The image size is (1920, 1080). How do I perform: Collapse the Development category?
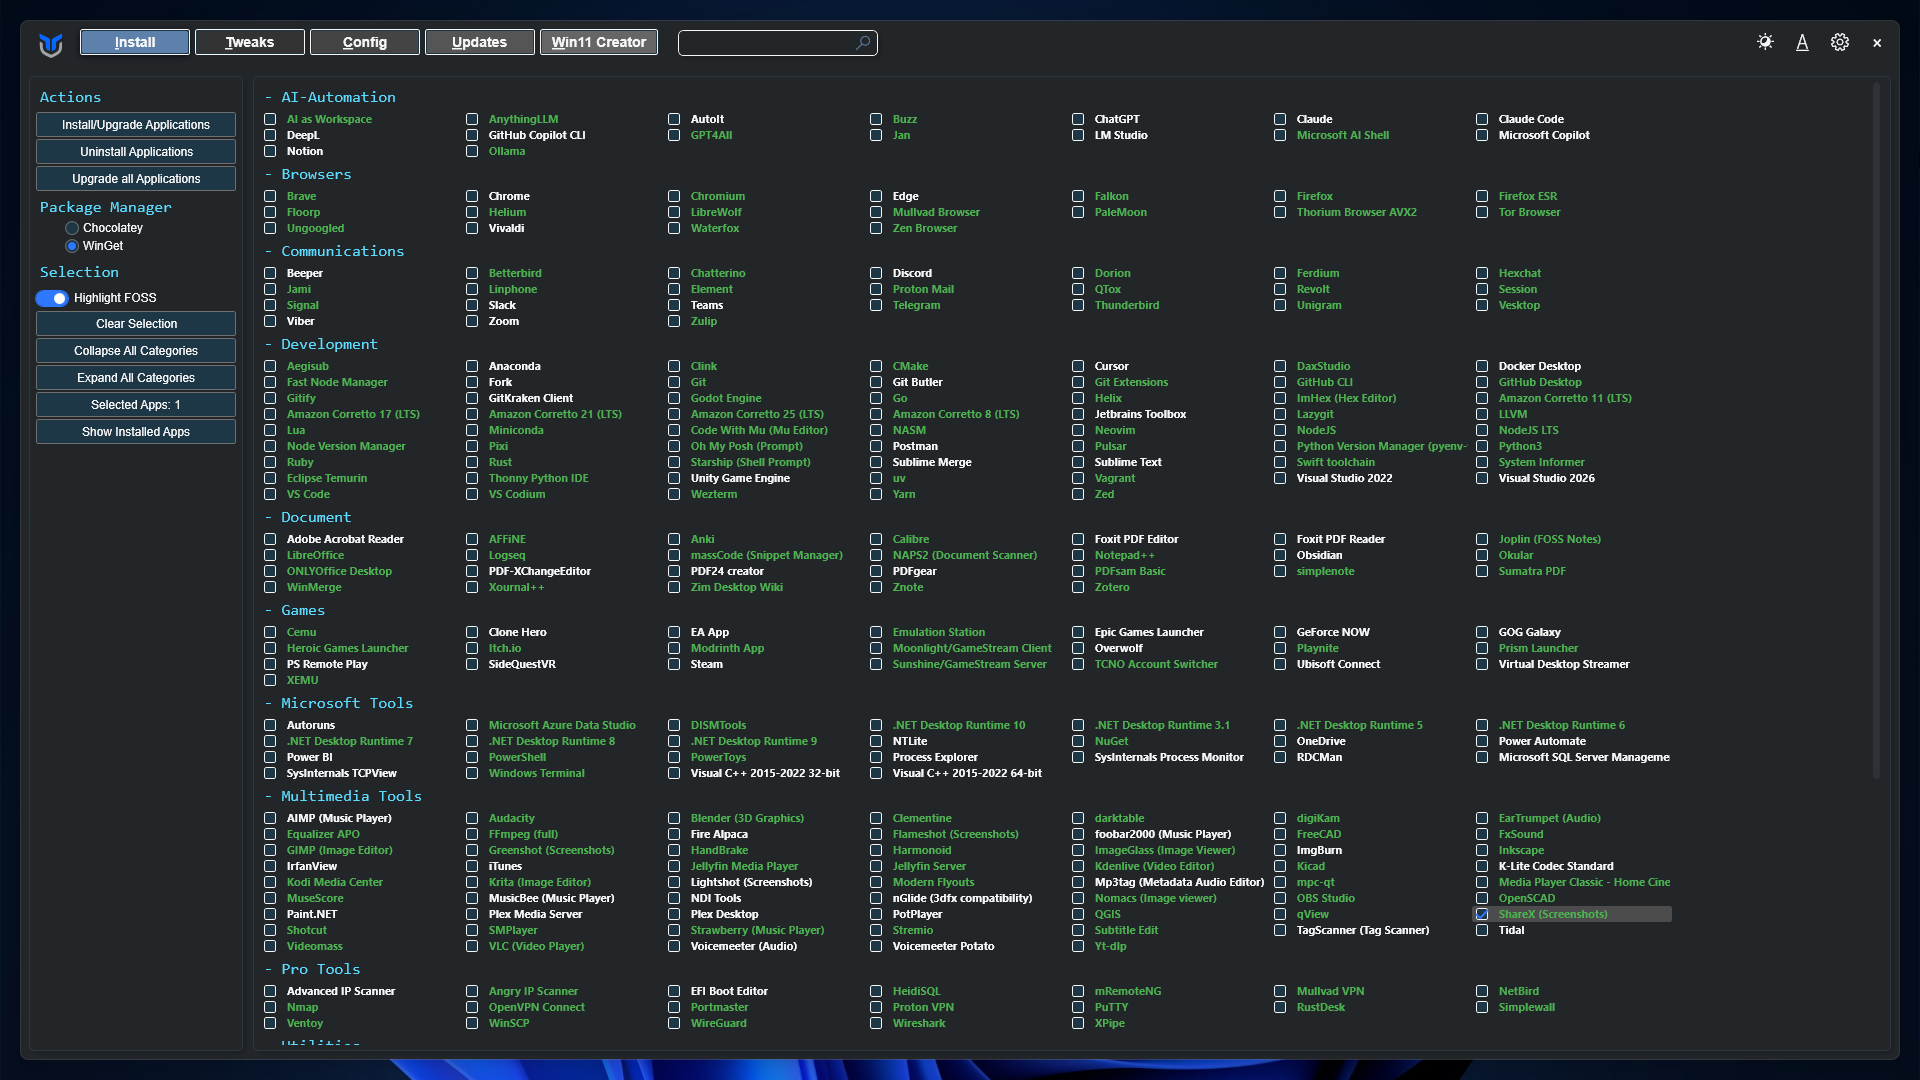coord(321,344)
